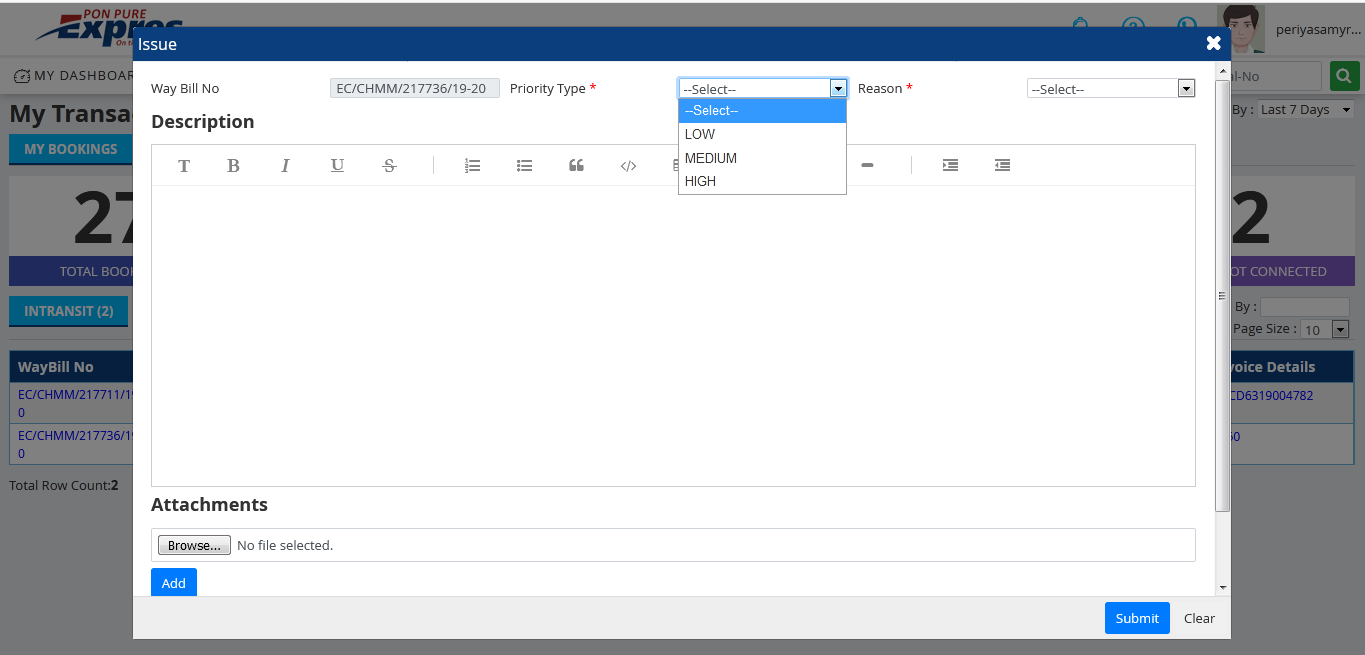Click the underline formatting icon
The width and height of the screenshot is (1365, 655).
337,166
